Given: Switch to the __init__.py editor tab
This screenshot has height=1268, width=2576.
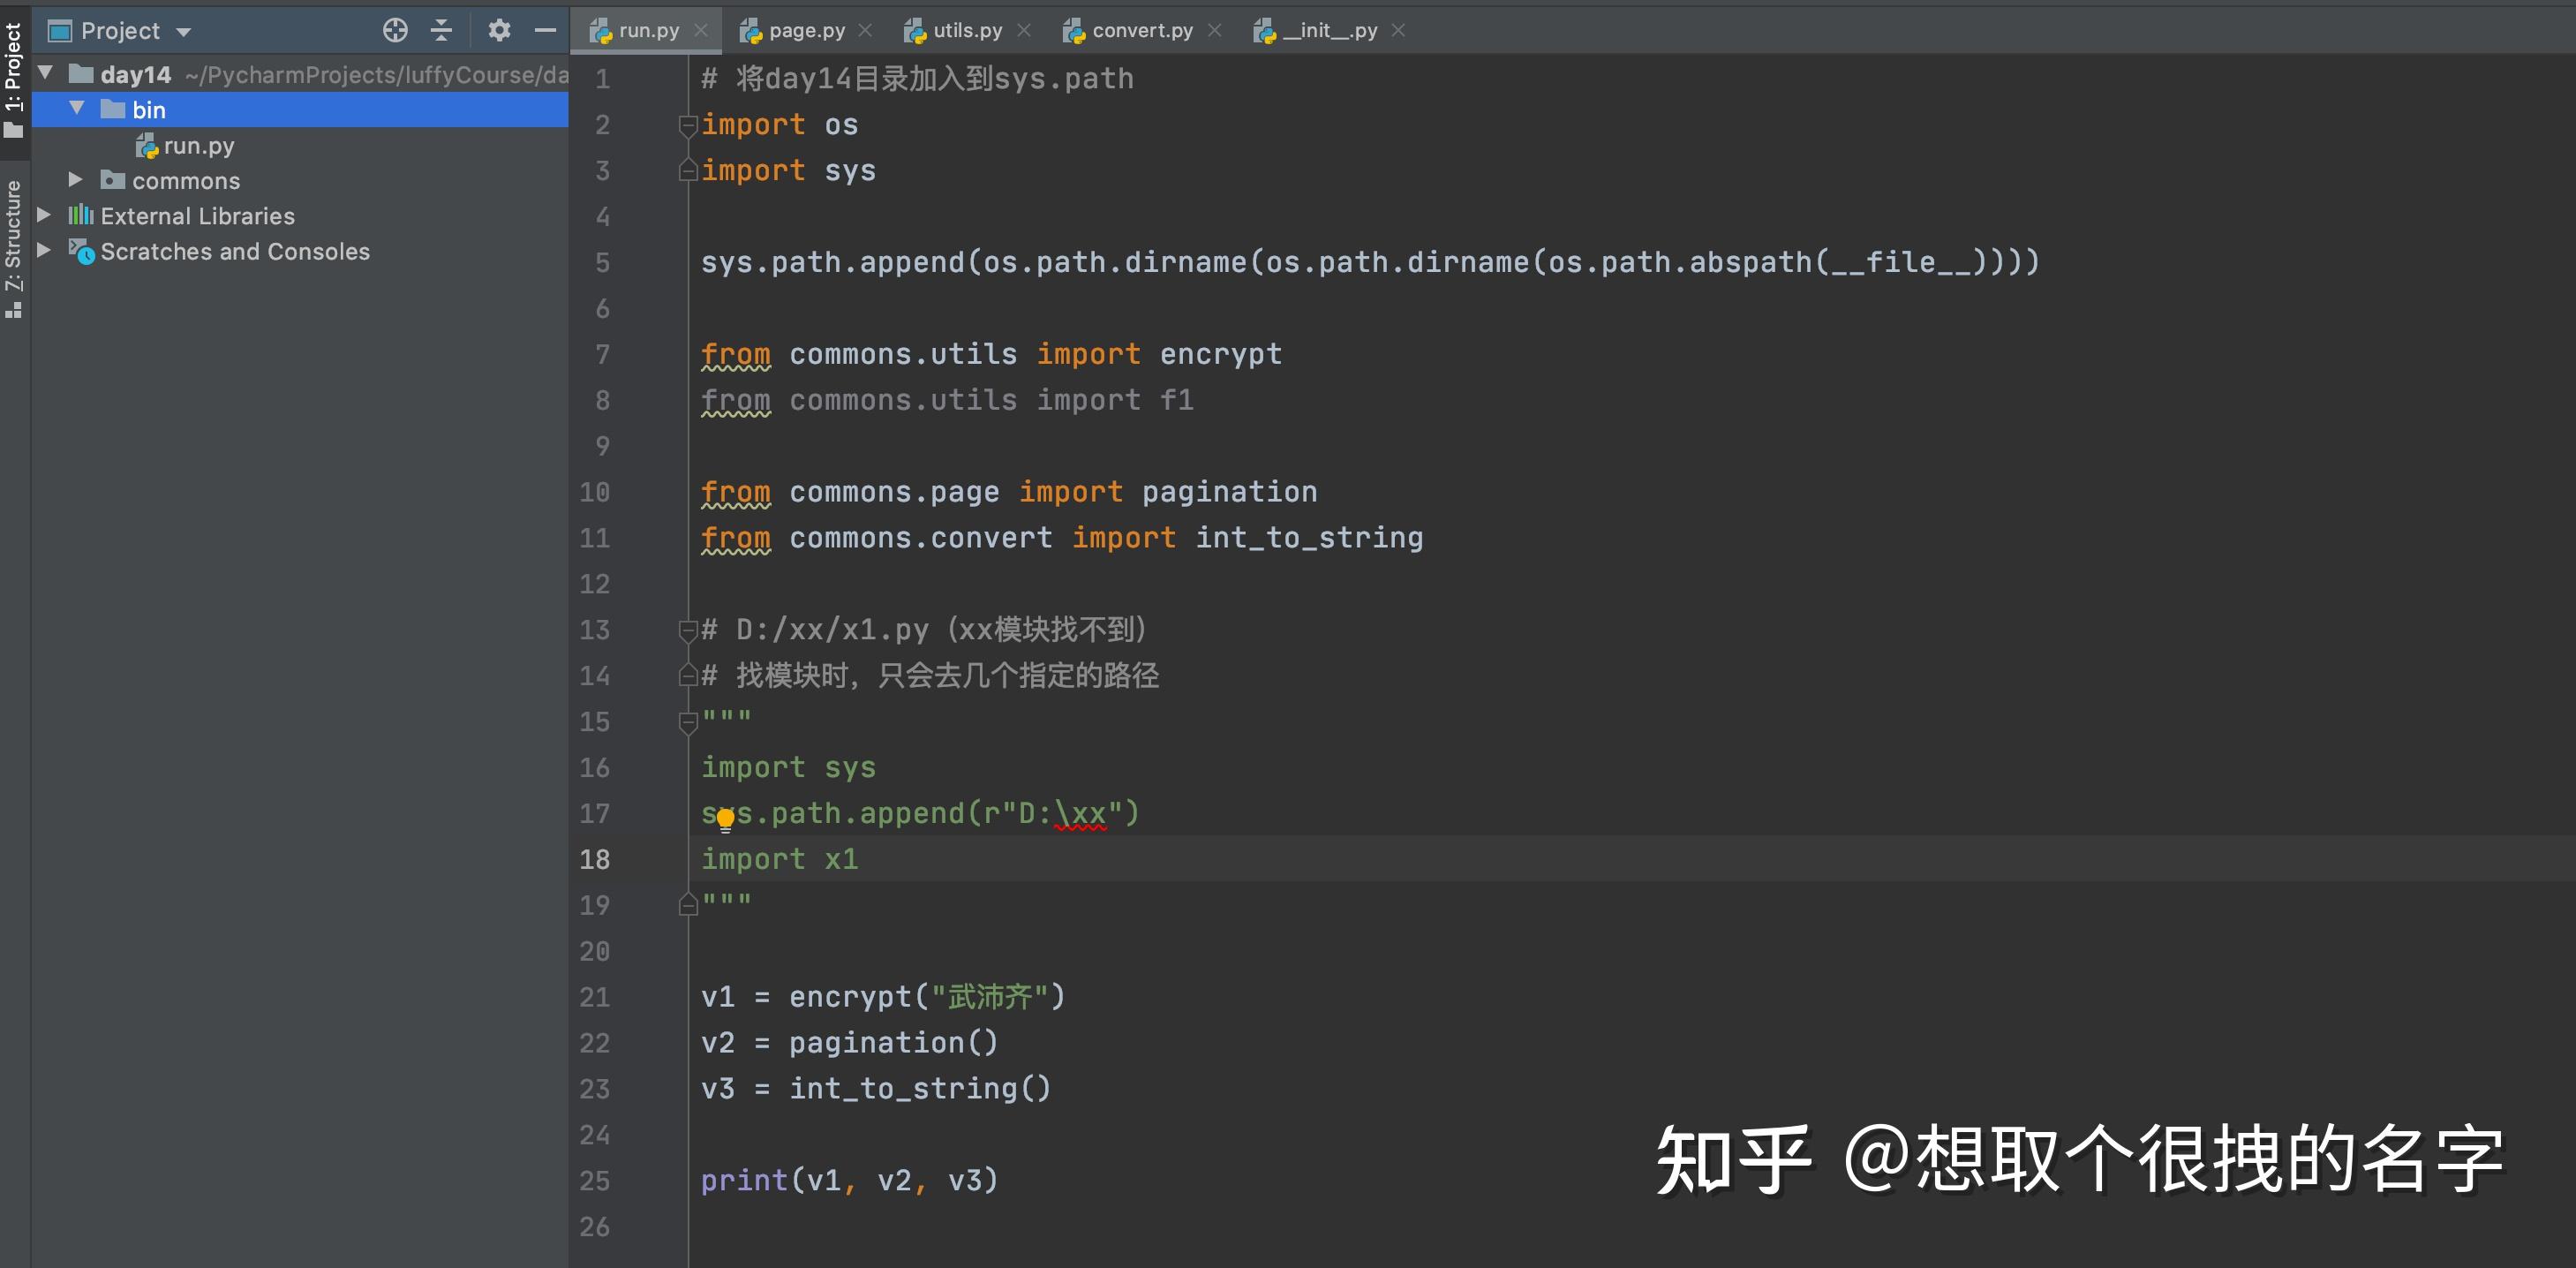Looking at the screenshot, I should click(1330, 30).
